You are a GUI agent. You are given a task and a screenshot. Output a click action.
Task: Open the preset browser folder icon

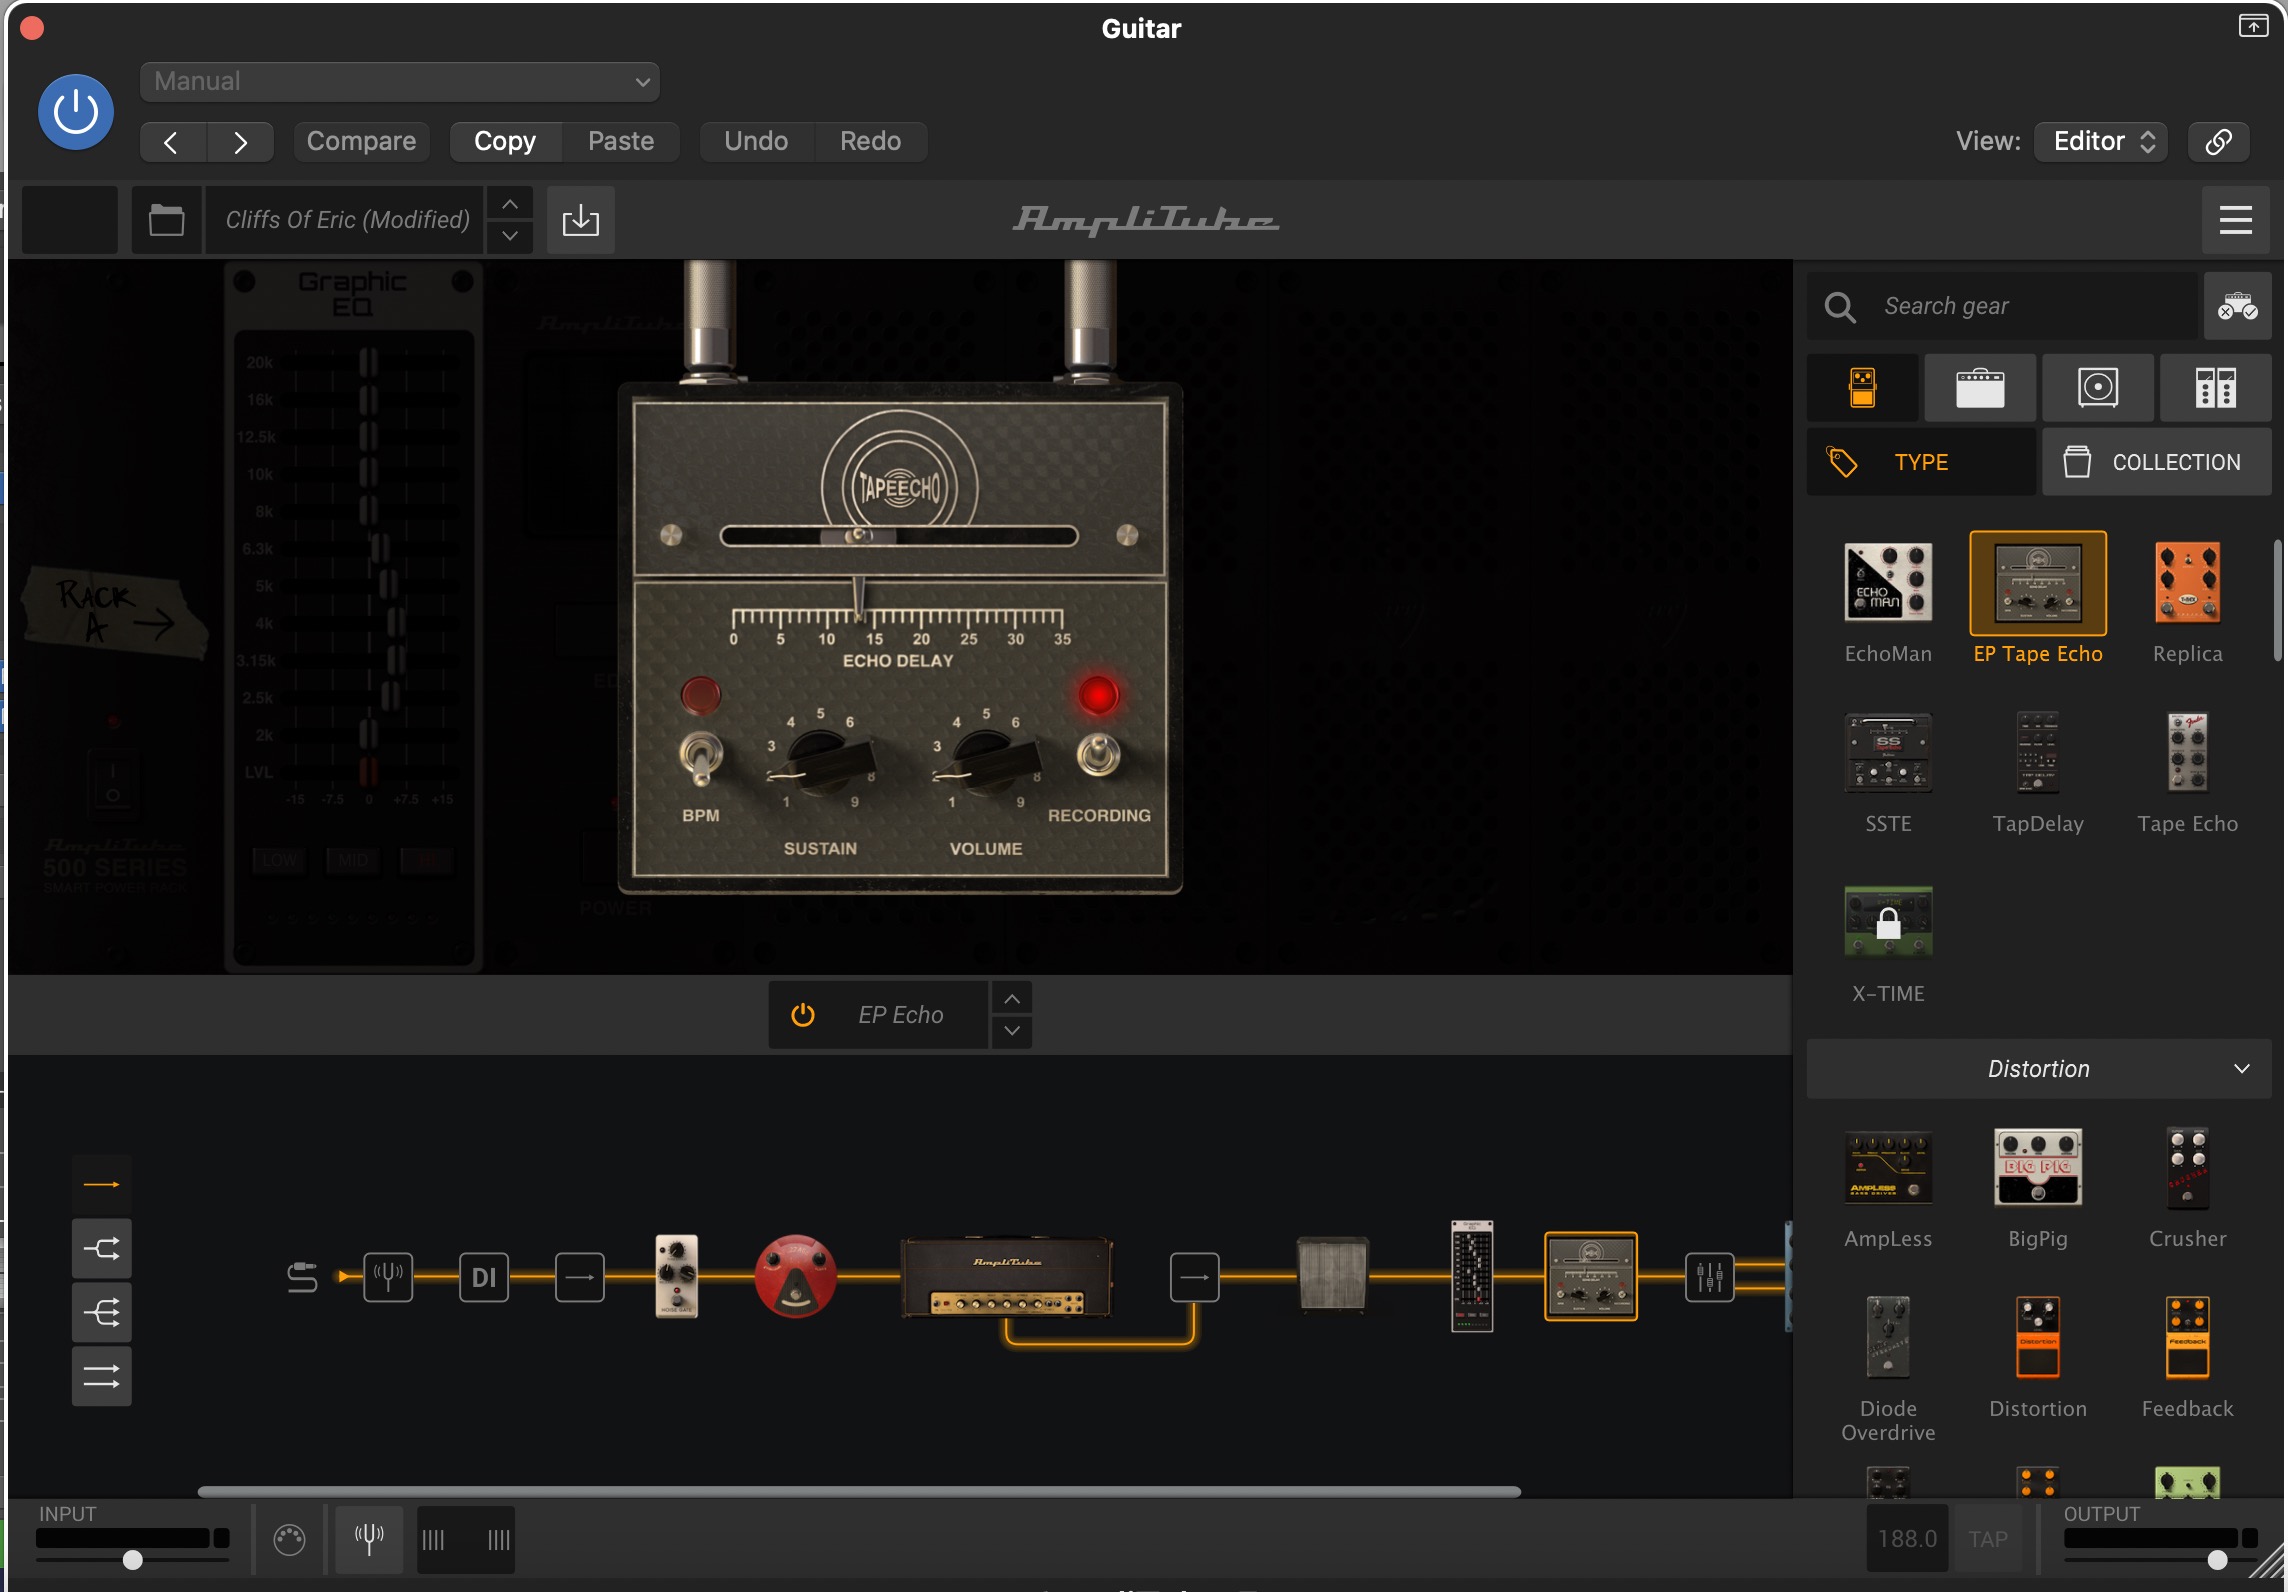pos(166,220)
